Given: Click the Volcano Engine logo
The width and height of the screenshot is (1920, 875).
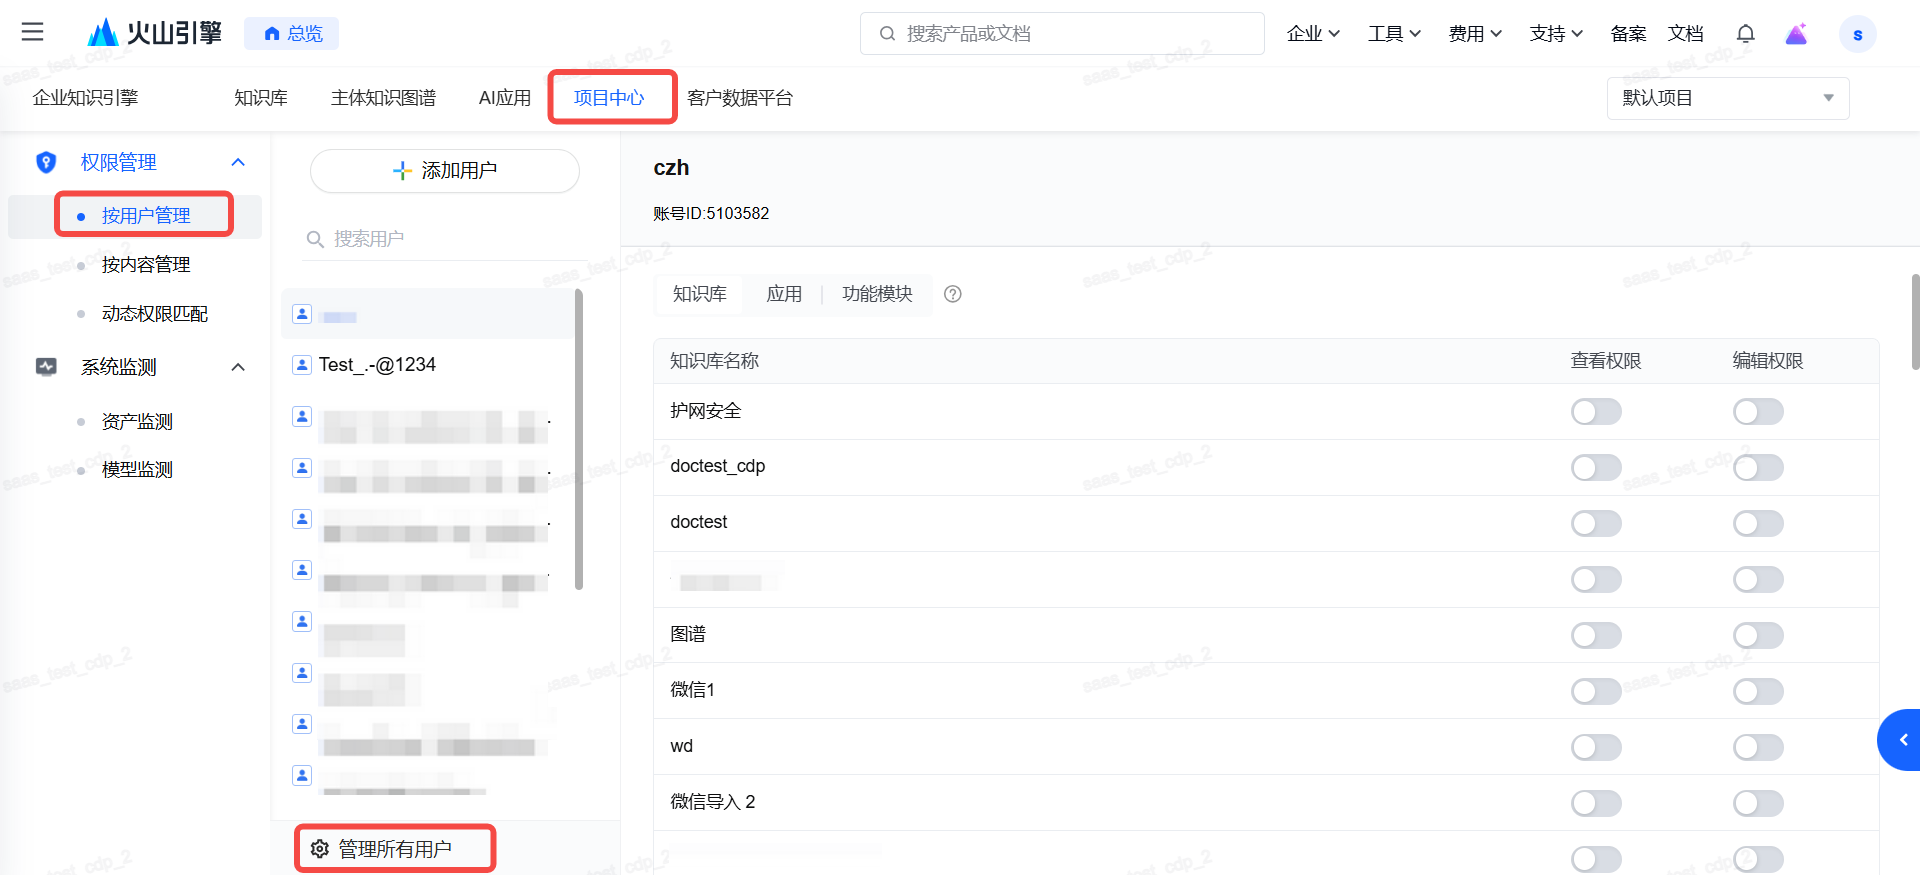Looking at the screenshot, I should click(x=155, y=33).
